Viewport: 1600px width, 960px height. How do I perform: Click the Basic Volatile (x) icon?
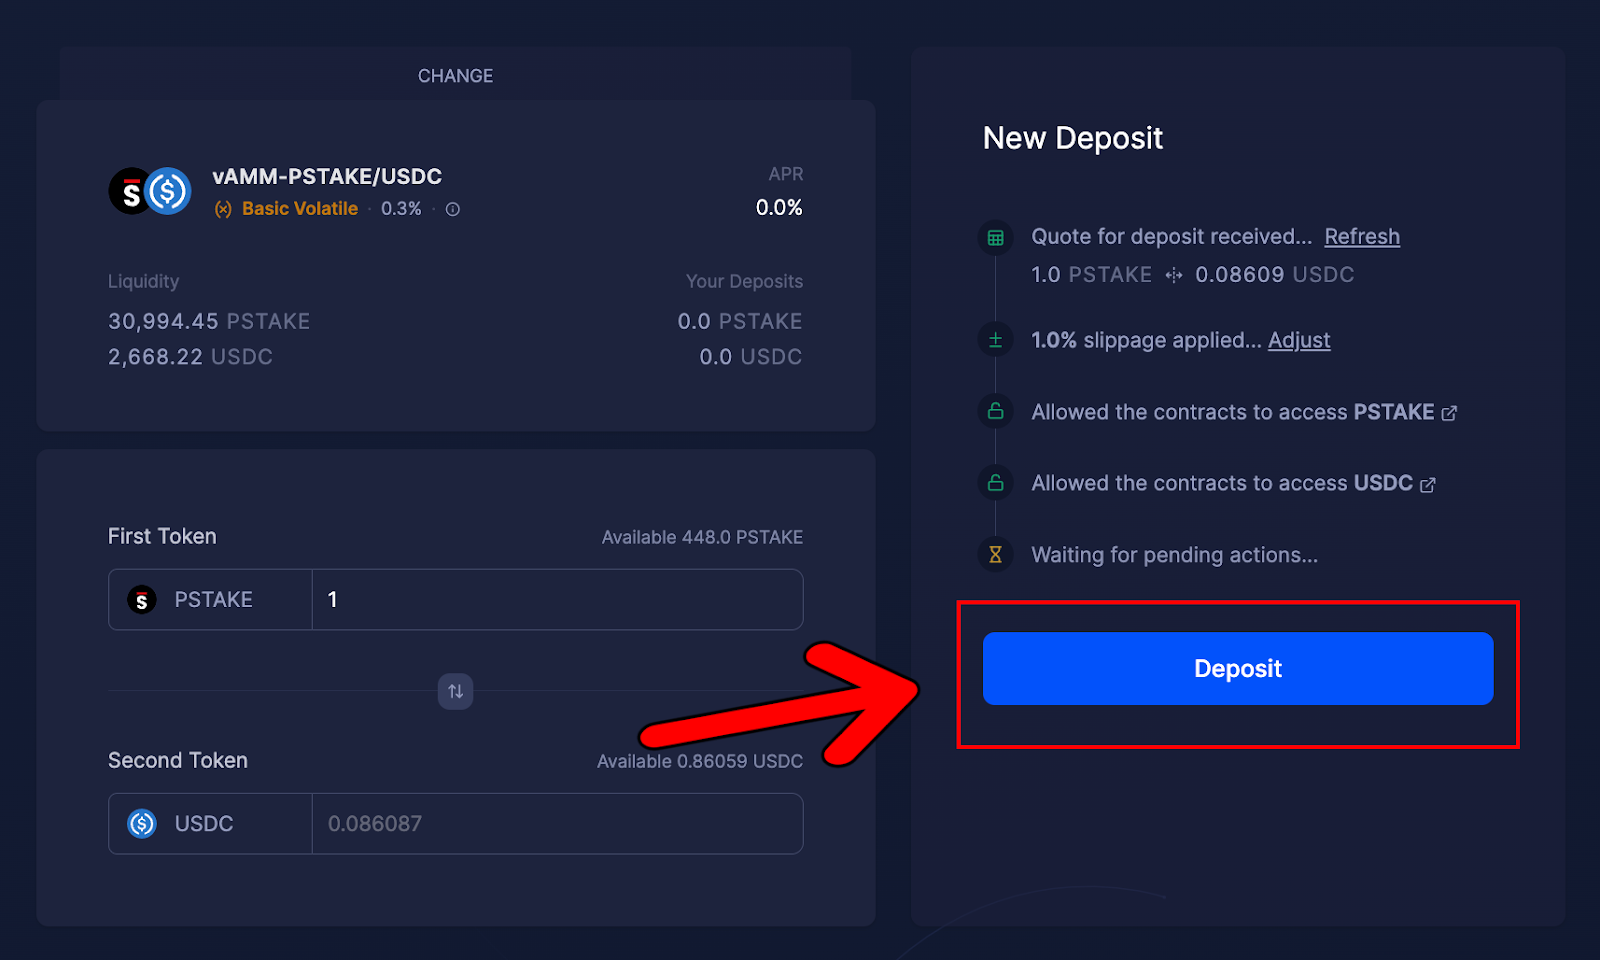pyautogui.click(x=223, y=209)
